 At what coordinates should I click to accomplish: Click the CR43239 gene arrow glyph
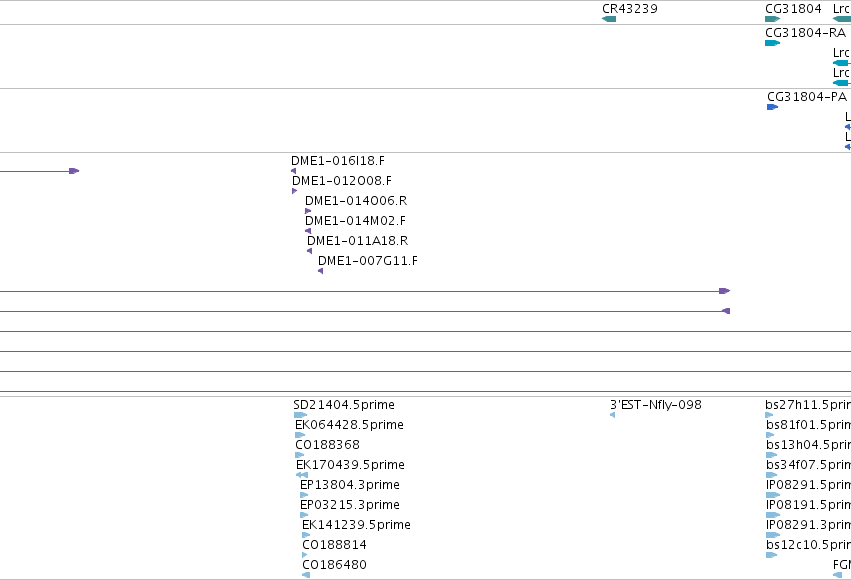[x=609, y=19]
